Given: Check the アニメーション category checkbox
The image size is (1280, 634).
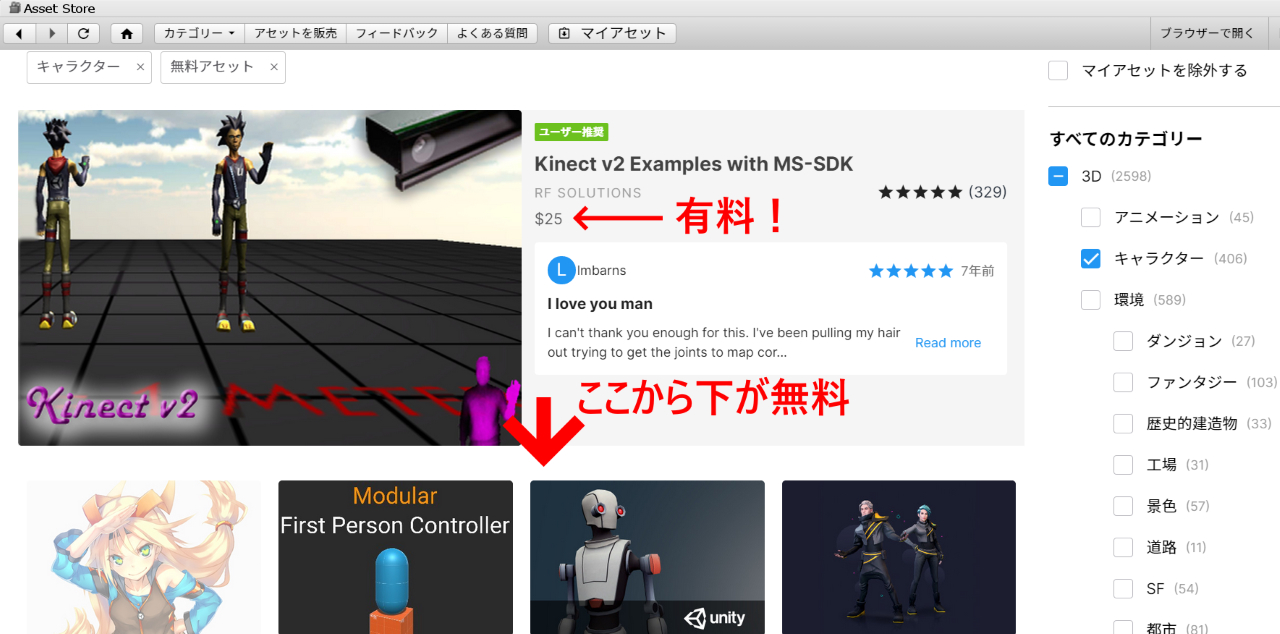Looking at the screenshot, I should [1090, 217].
